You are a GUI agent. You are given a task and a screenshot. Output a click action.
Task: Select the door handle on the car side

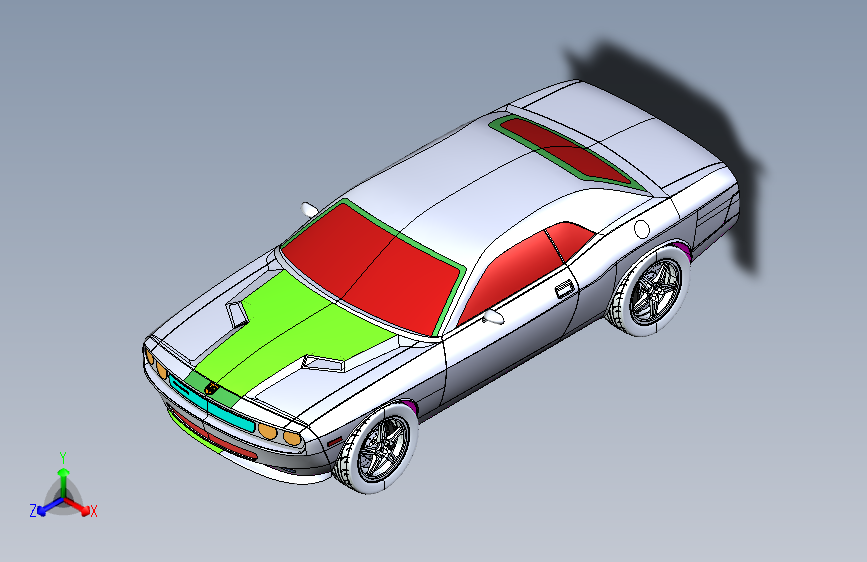pyautogui.click(x=565, y=289)
